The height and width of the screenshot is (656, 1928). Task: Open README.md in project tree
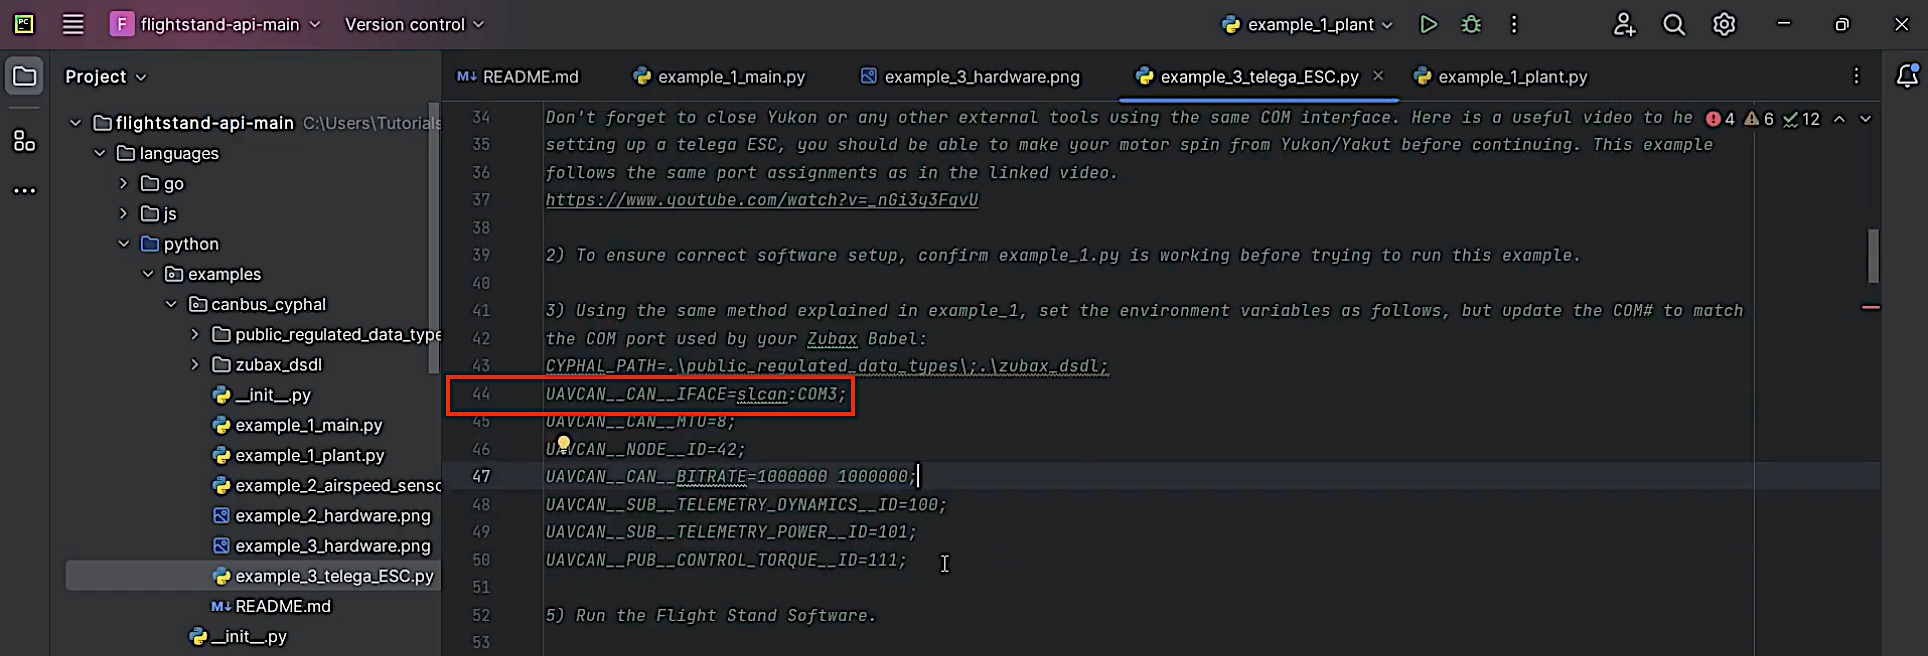(x=270, y=606)
